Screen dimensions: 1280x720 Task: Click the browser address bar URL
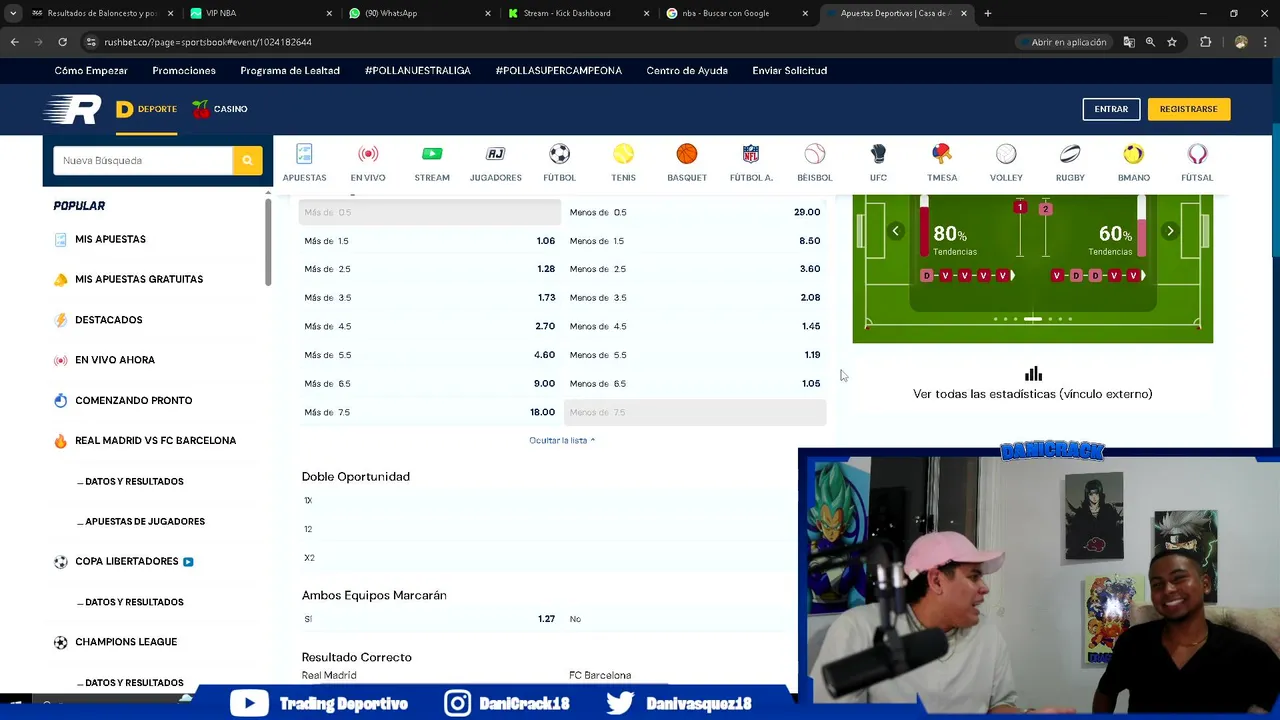pos(208,42)
